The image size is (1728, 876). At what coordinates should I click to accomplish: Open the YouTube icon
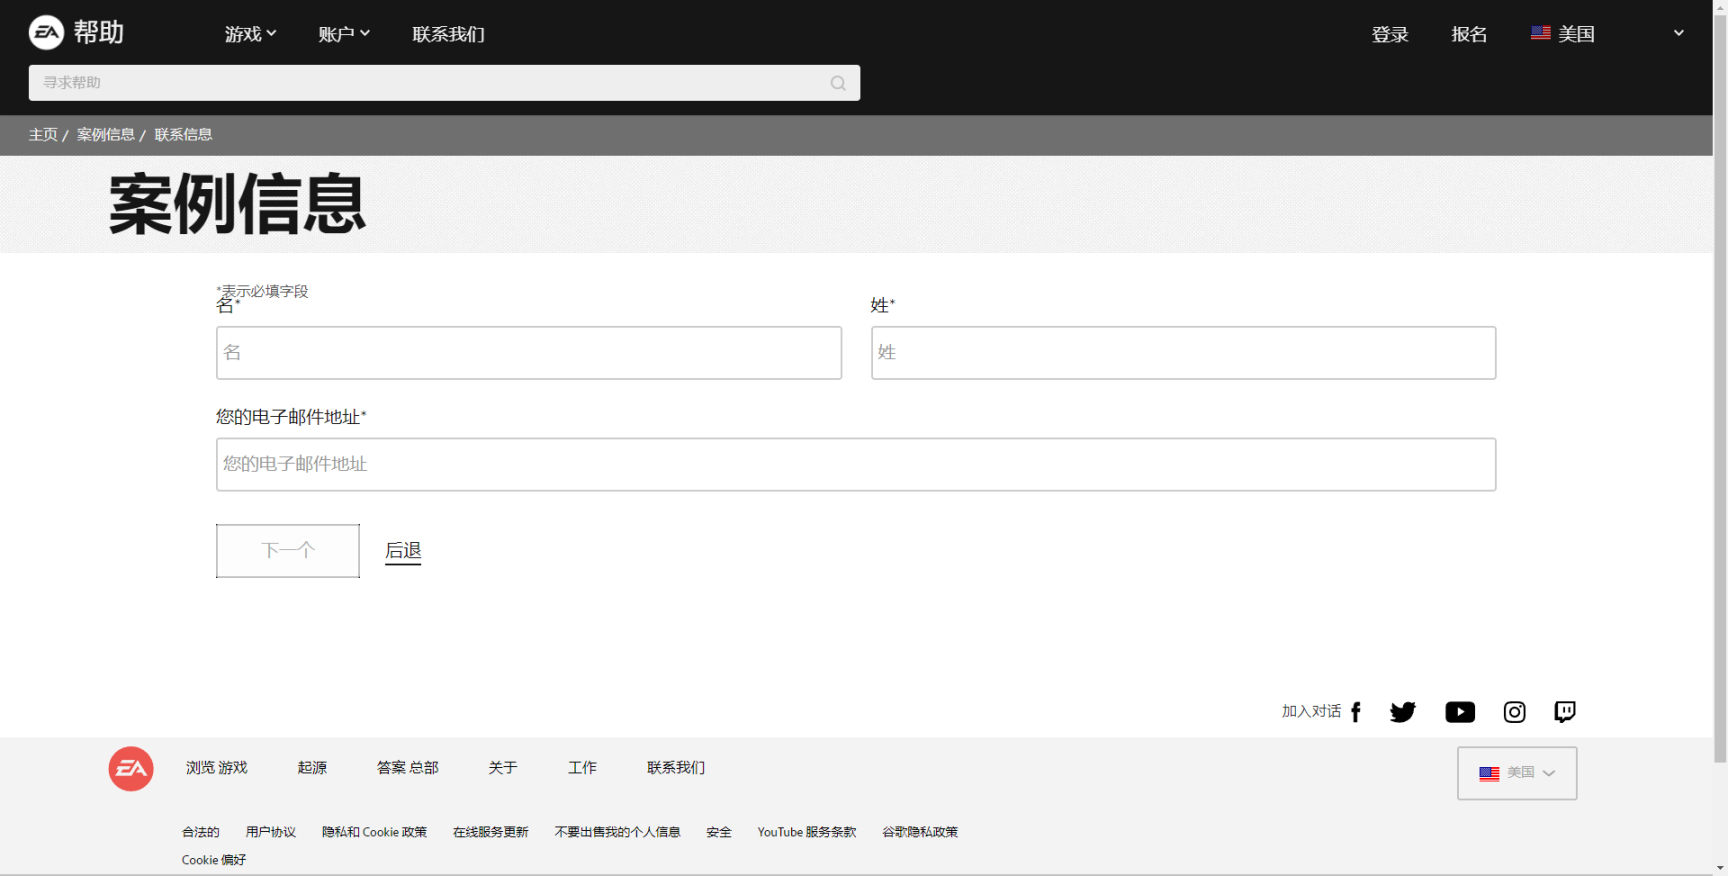point(1460,712)
